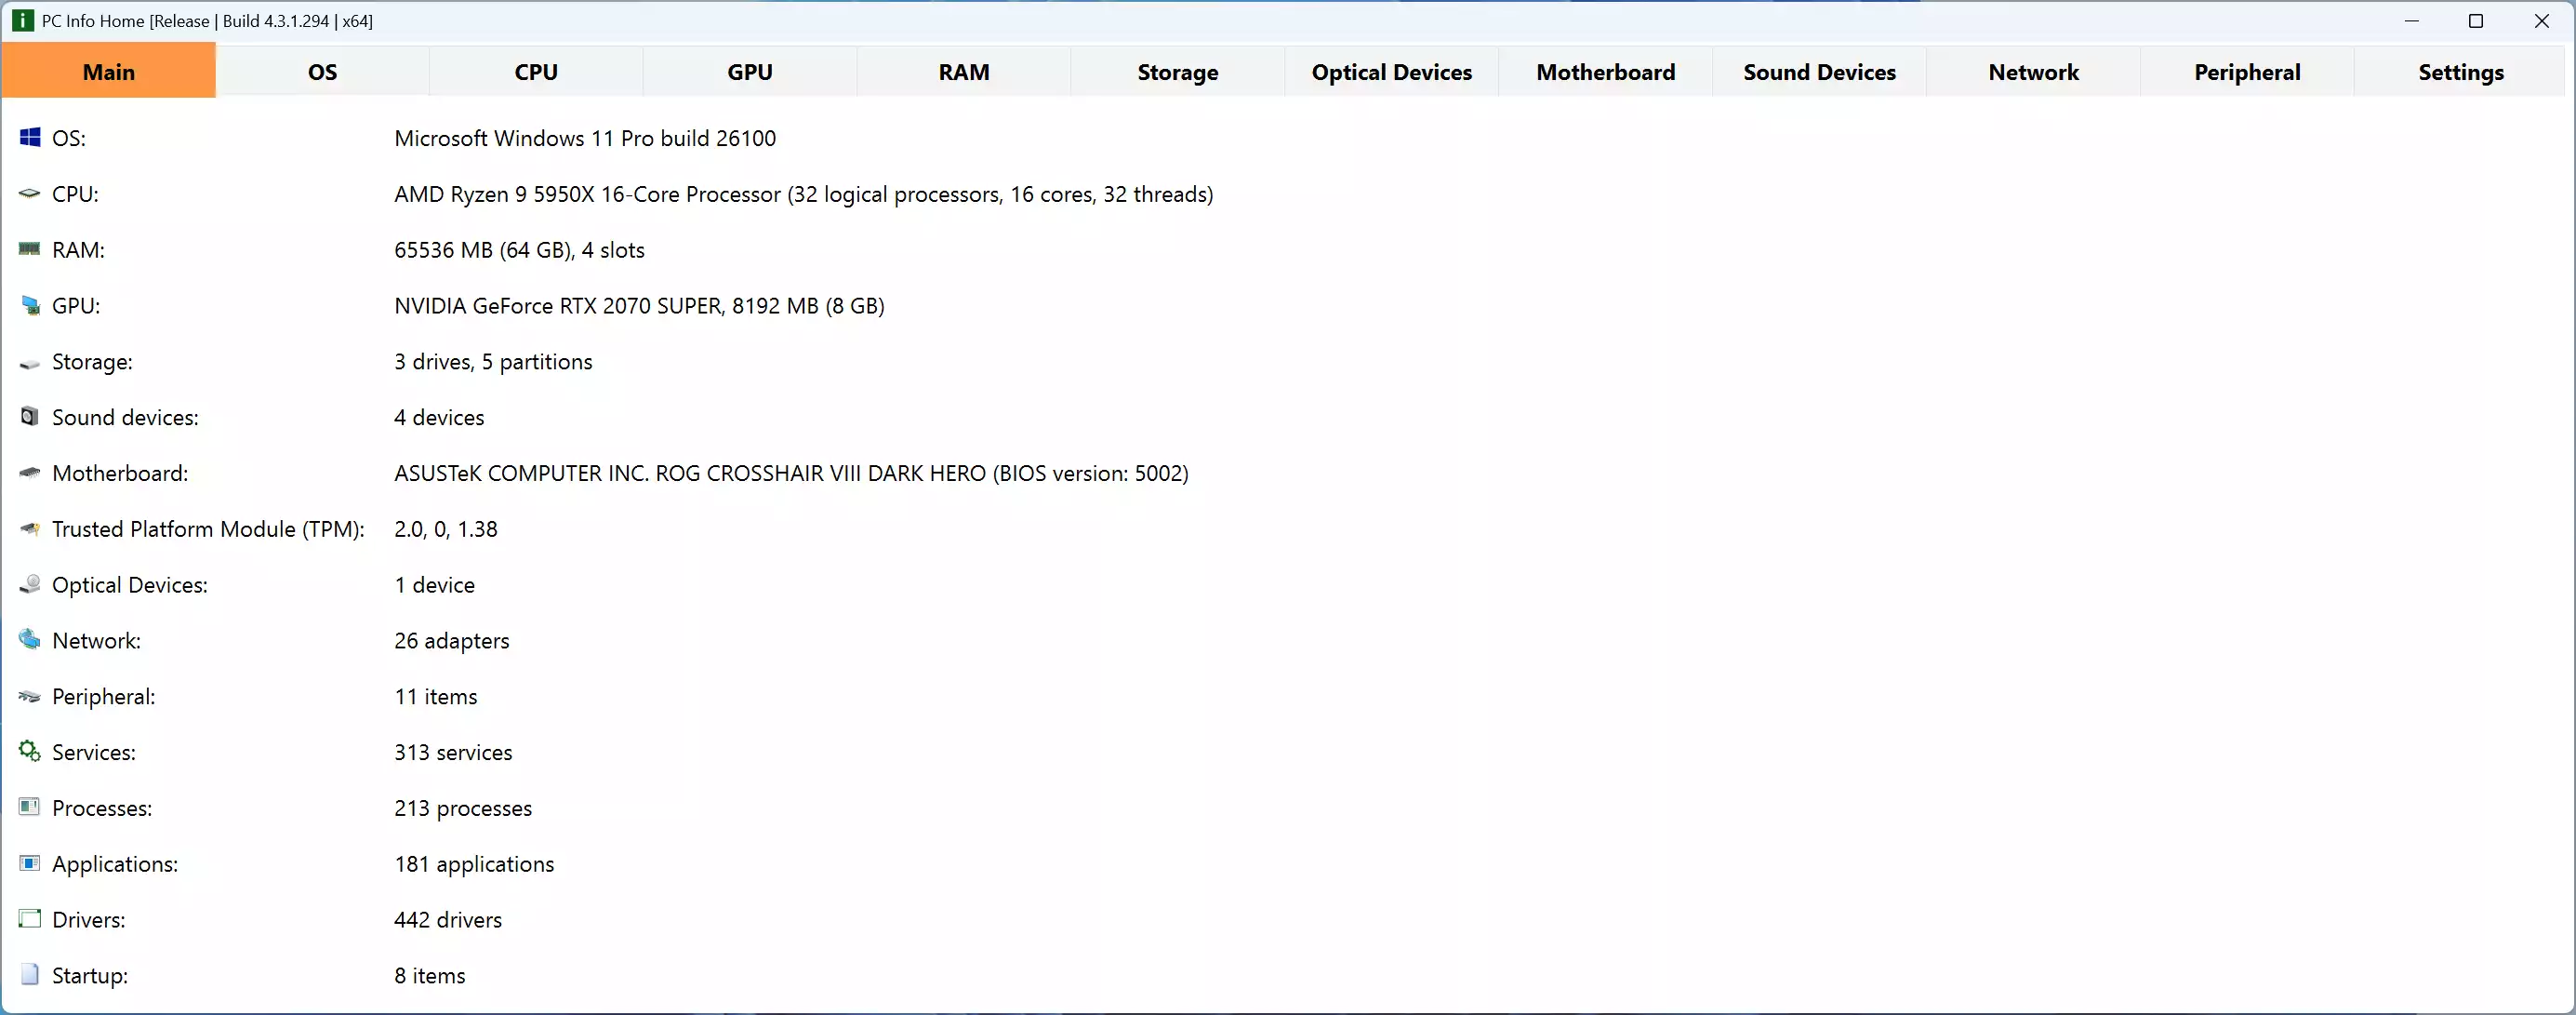Open the GPU tab

(750, 72)
